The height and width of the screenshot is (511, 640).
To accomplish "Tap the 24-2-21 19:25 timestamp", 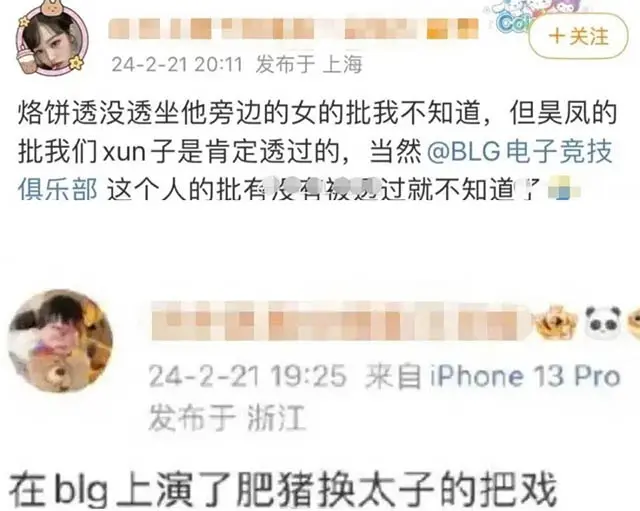I will (x=247, y=375).
